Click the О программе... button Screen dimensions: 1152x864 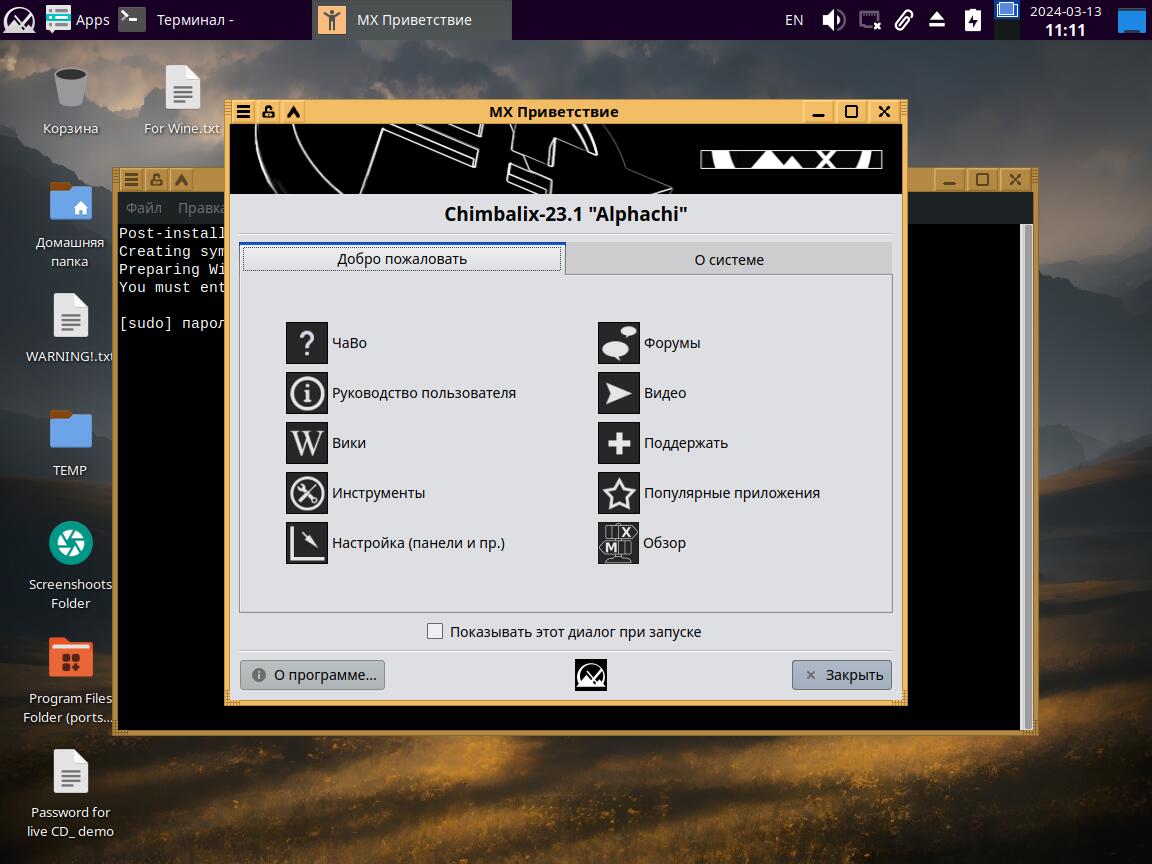point(312,675)
